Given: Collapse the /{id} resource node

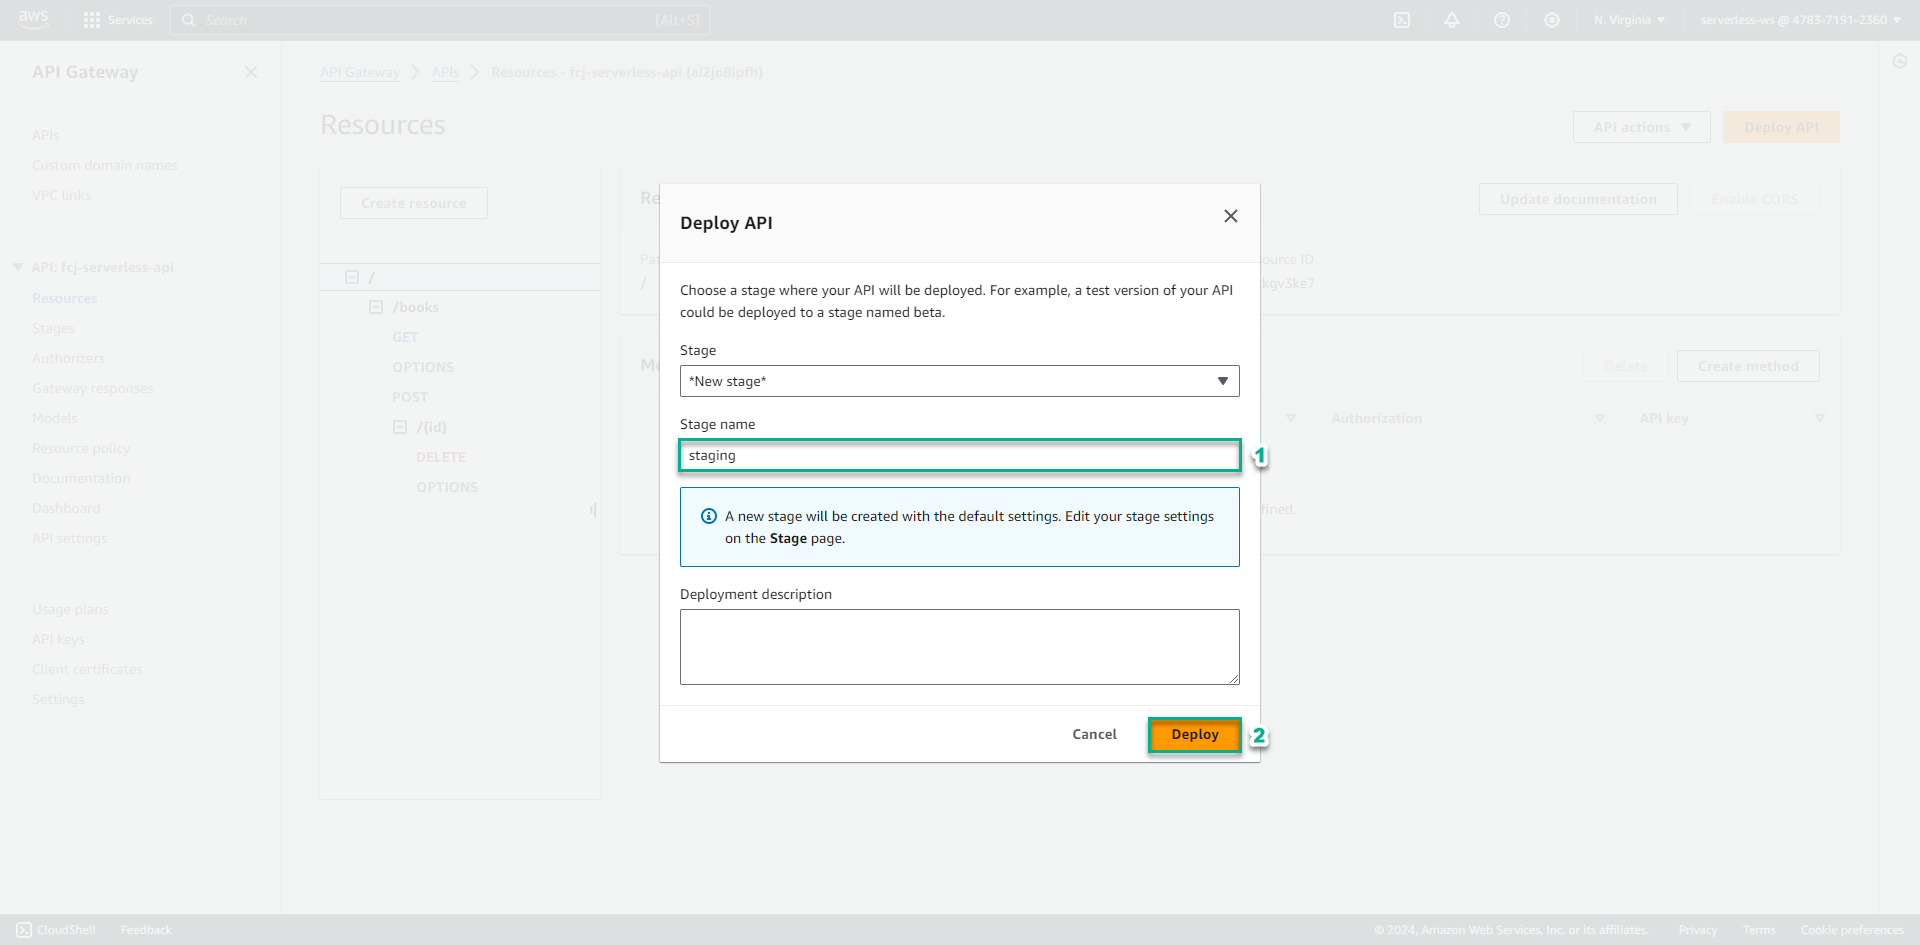Looking at the screenshot, I should [400, 427].
